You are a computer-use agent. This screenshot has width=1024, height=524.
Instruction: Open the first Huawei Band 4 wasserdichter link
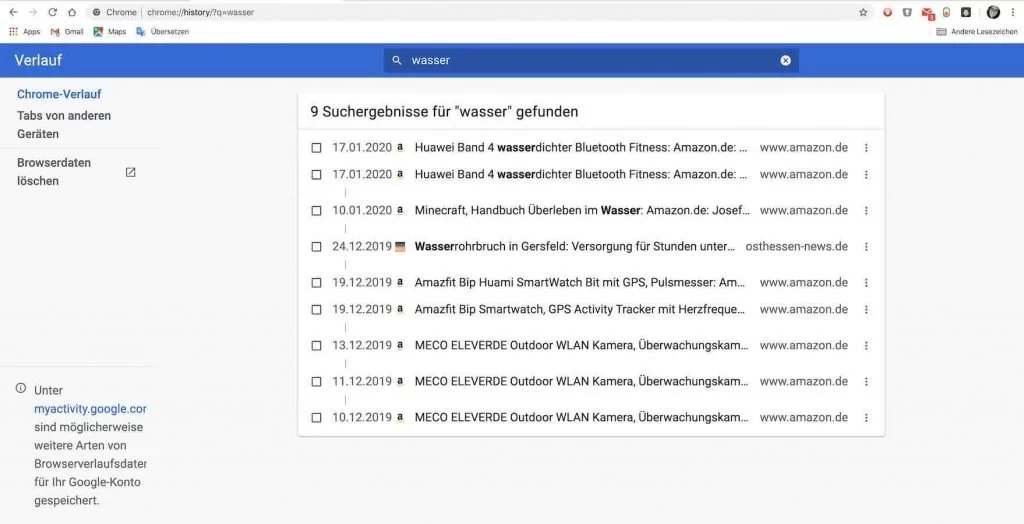tap(581, 148)
